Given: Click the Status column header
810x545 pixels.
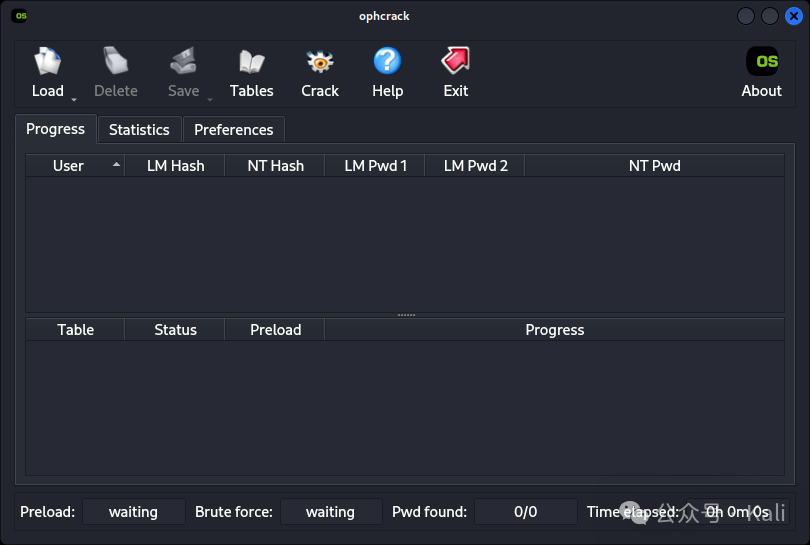Looking at the screenshot, I should (175, 330).
